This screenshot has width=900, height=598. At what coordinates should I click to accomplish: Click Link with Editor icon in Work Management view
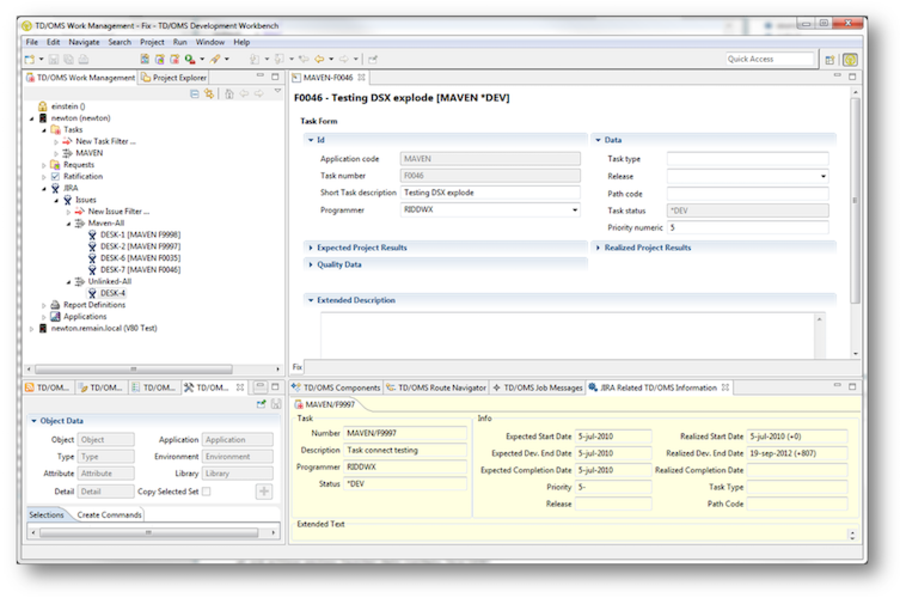tap(209, 94)
